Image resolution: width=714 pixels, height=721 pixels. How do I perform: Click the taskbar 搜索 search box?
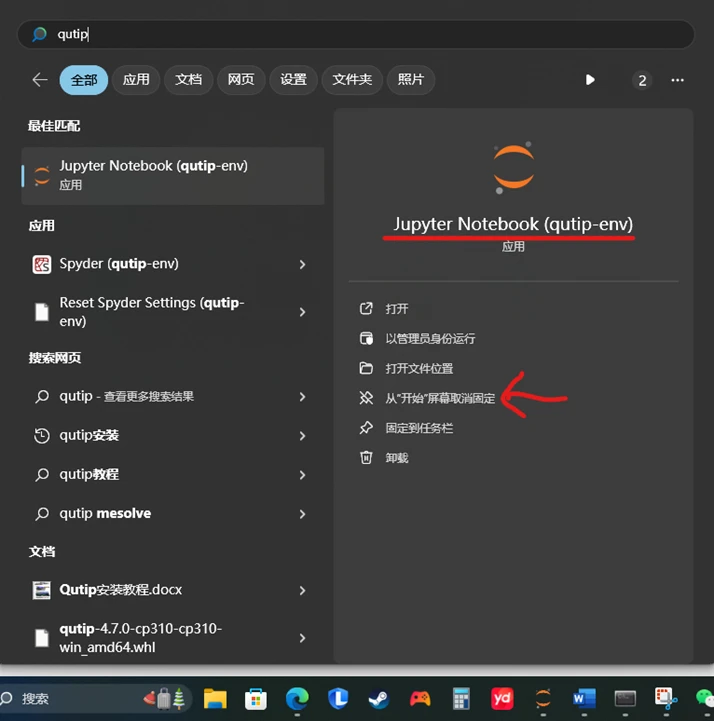pyautogui.click(x=94, y=699)
